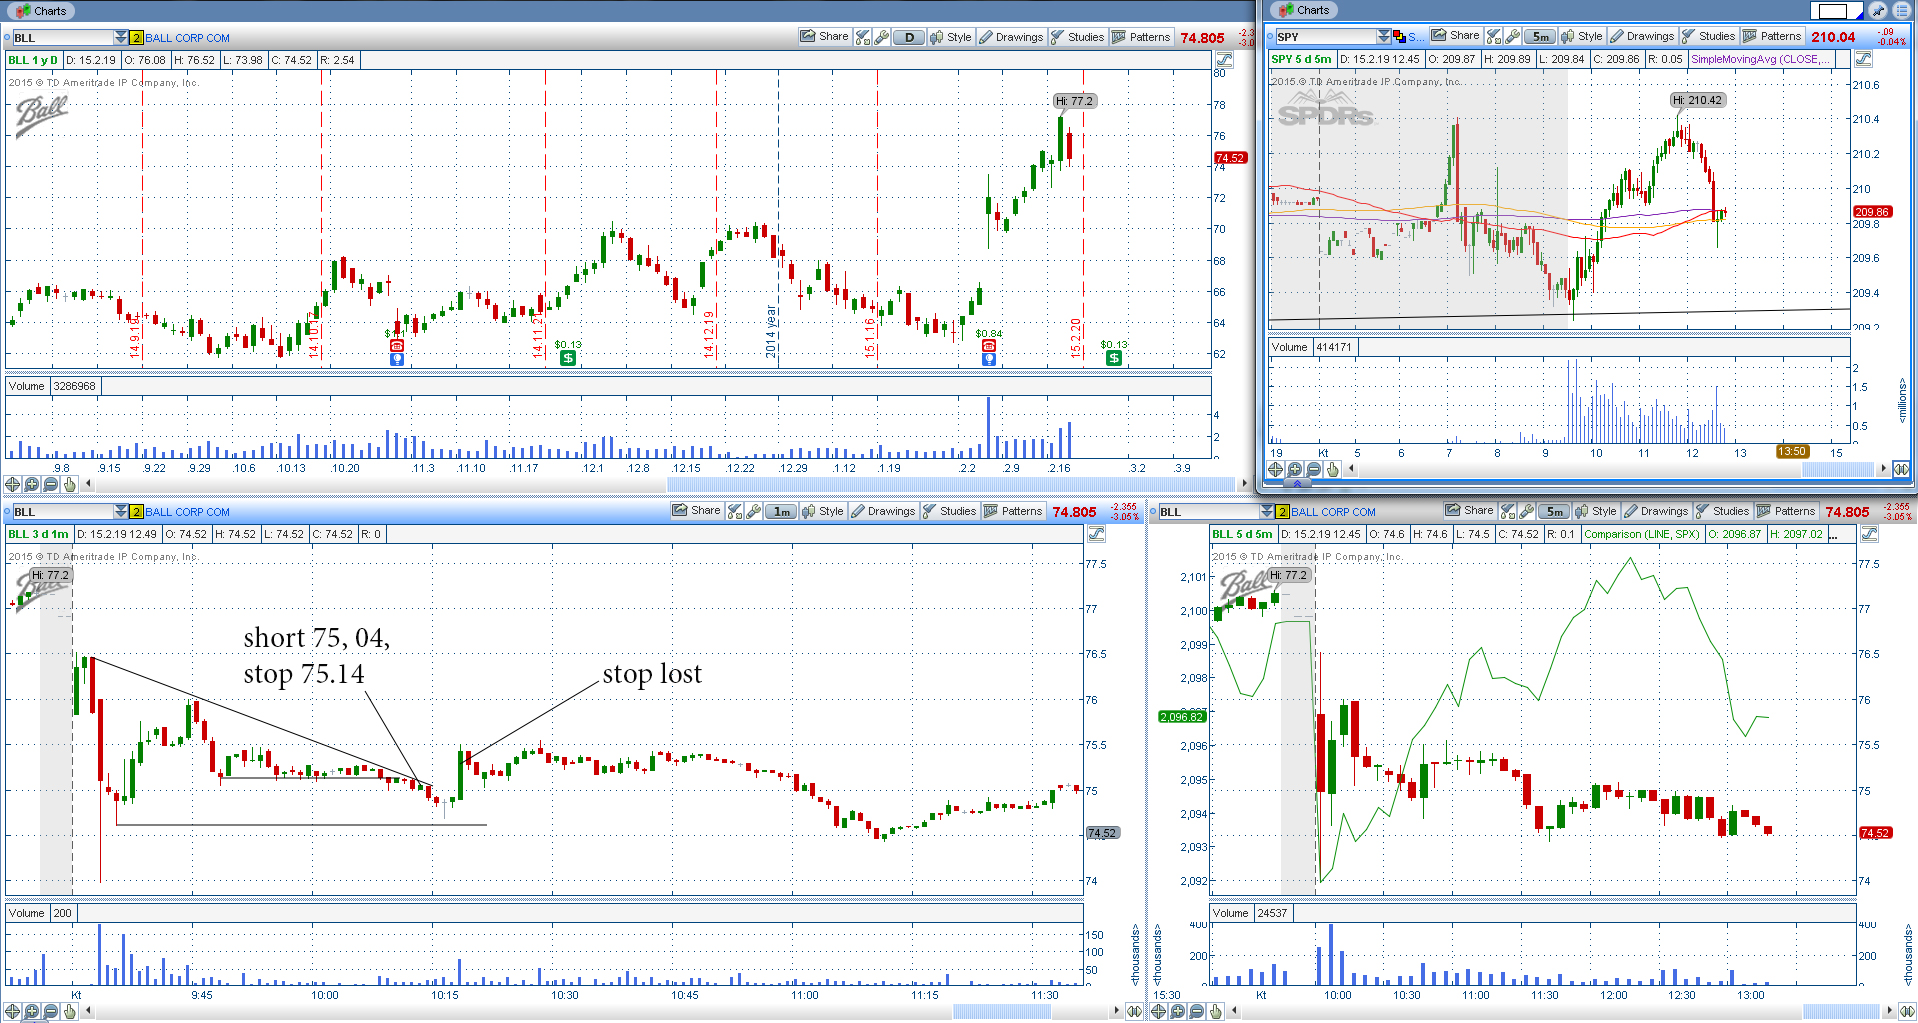Zoom out on the BLL 1m chart
The height and width of the screenshot is (1023, 1918).
click(50, 1011)
